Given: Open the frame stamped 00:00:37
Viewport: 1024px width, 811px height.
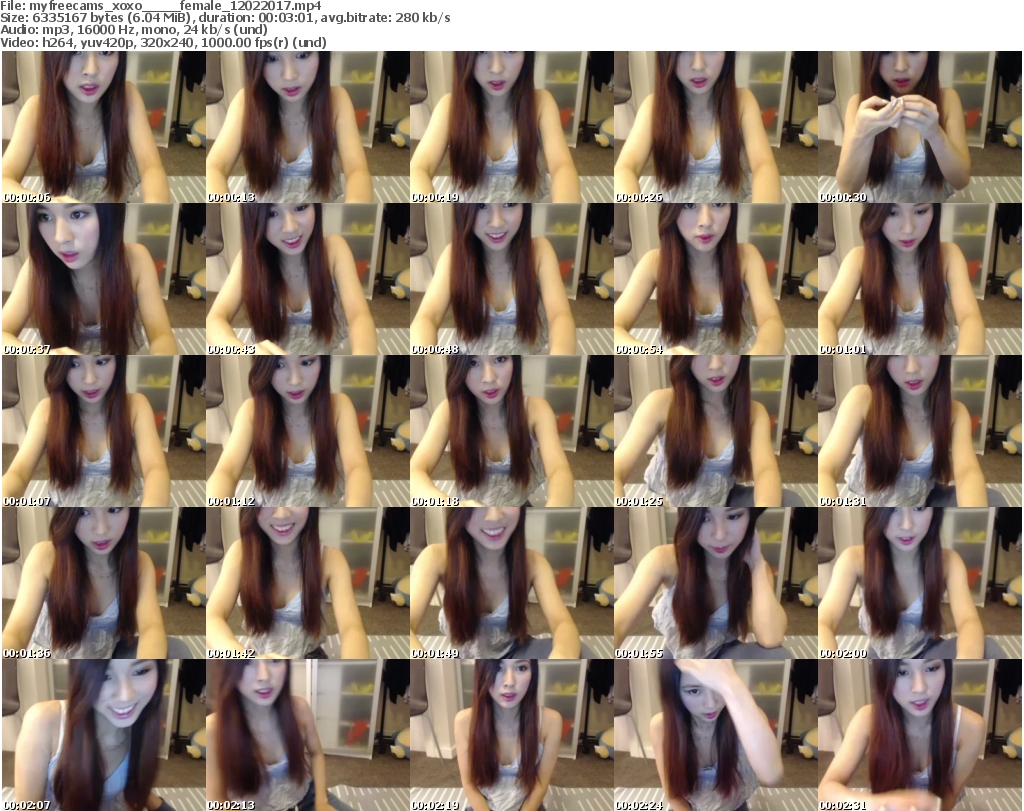Looking at the screenshot, I should coord(104,279).
